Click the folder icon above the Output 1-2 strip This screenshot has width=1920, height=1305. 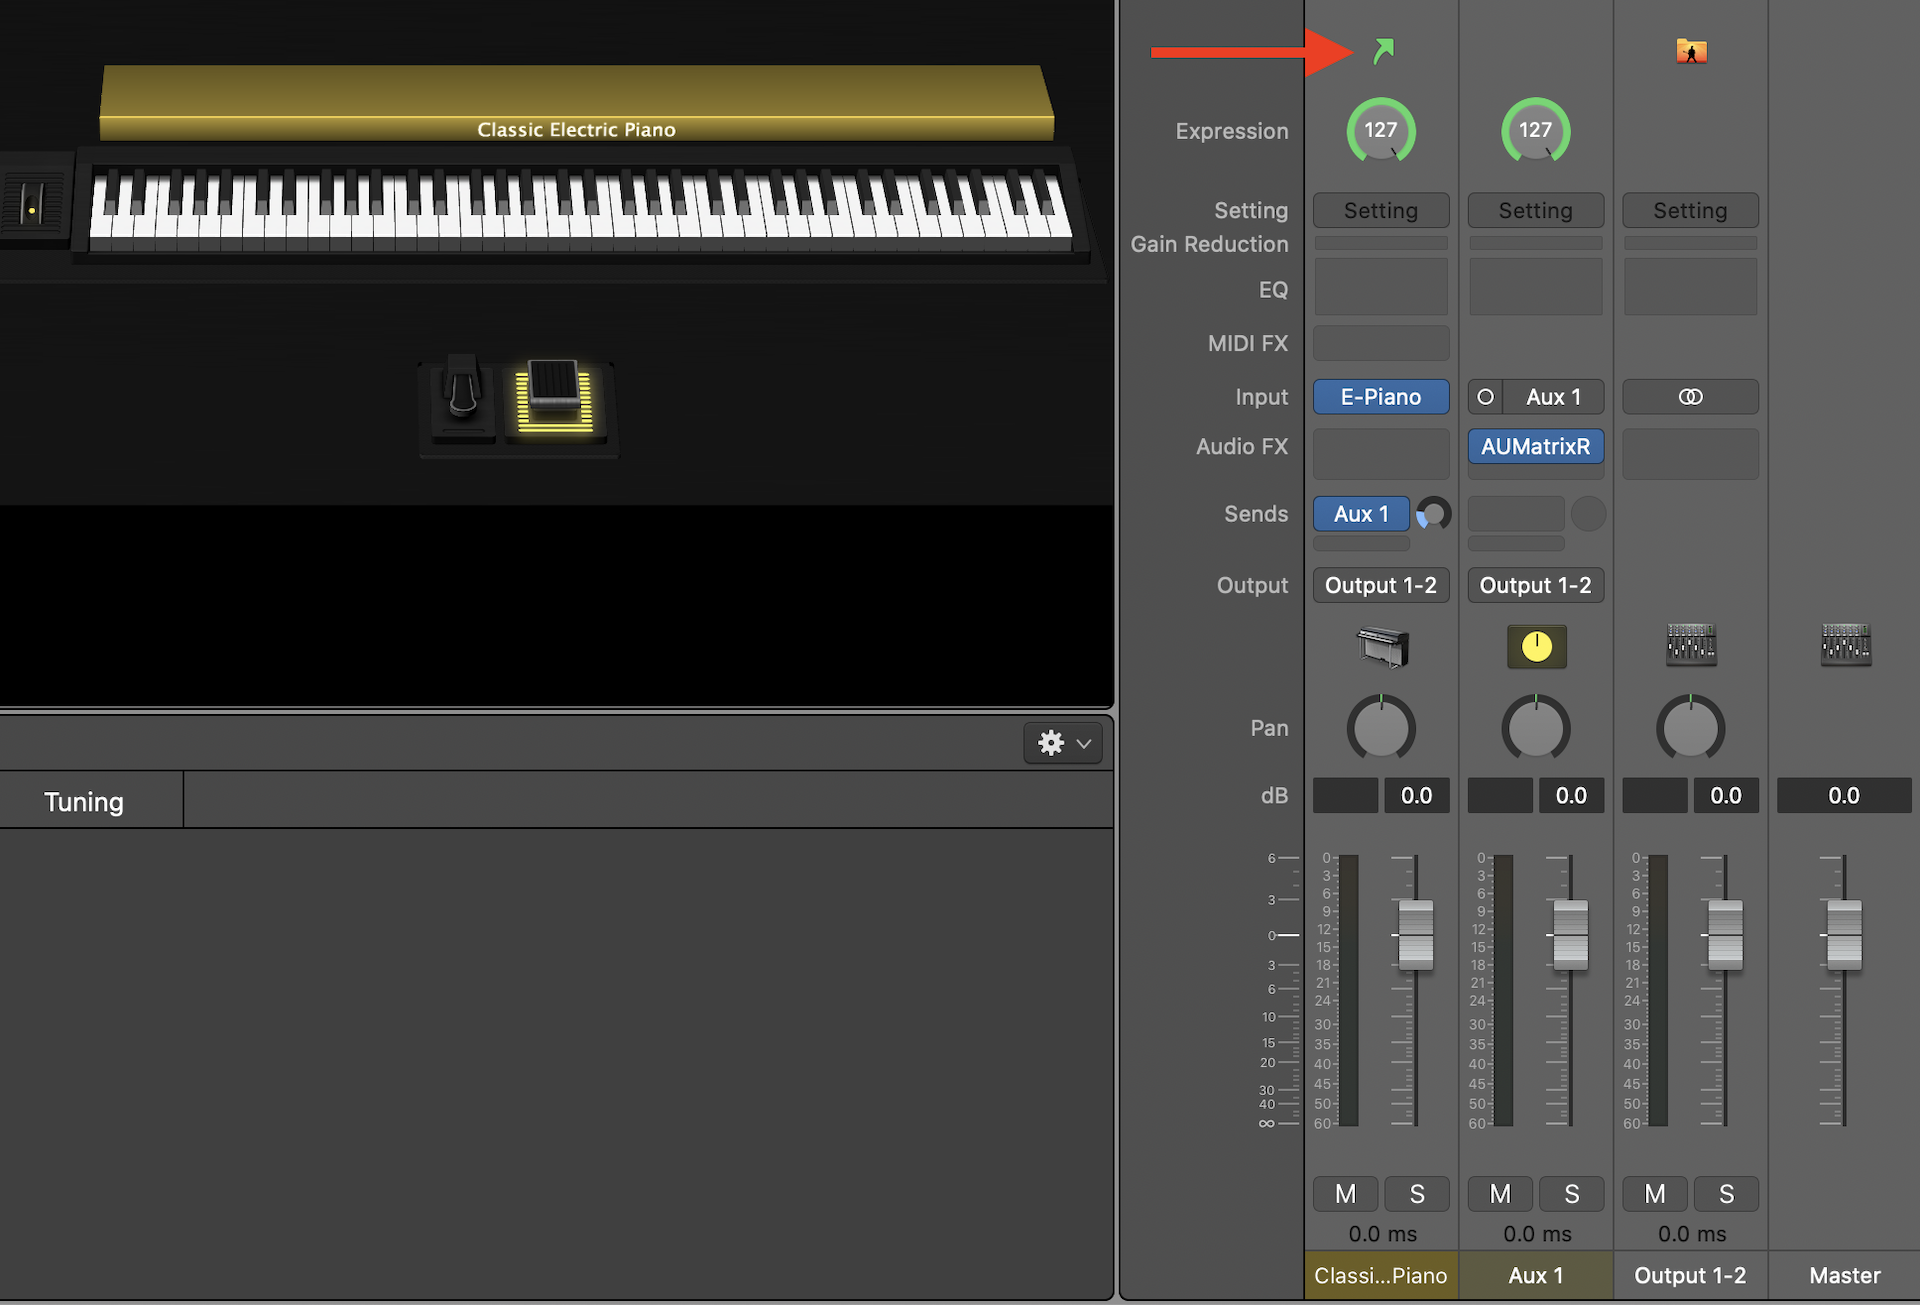[x=1691, y=51]
